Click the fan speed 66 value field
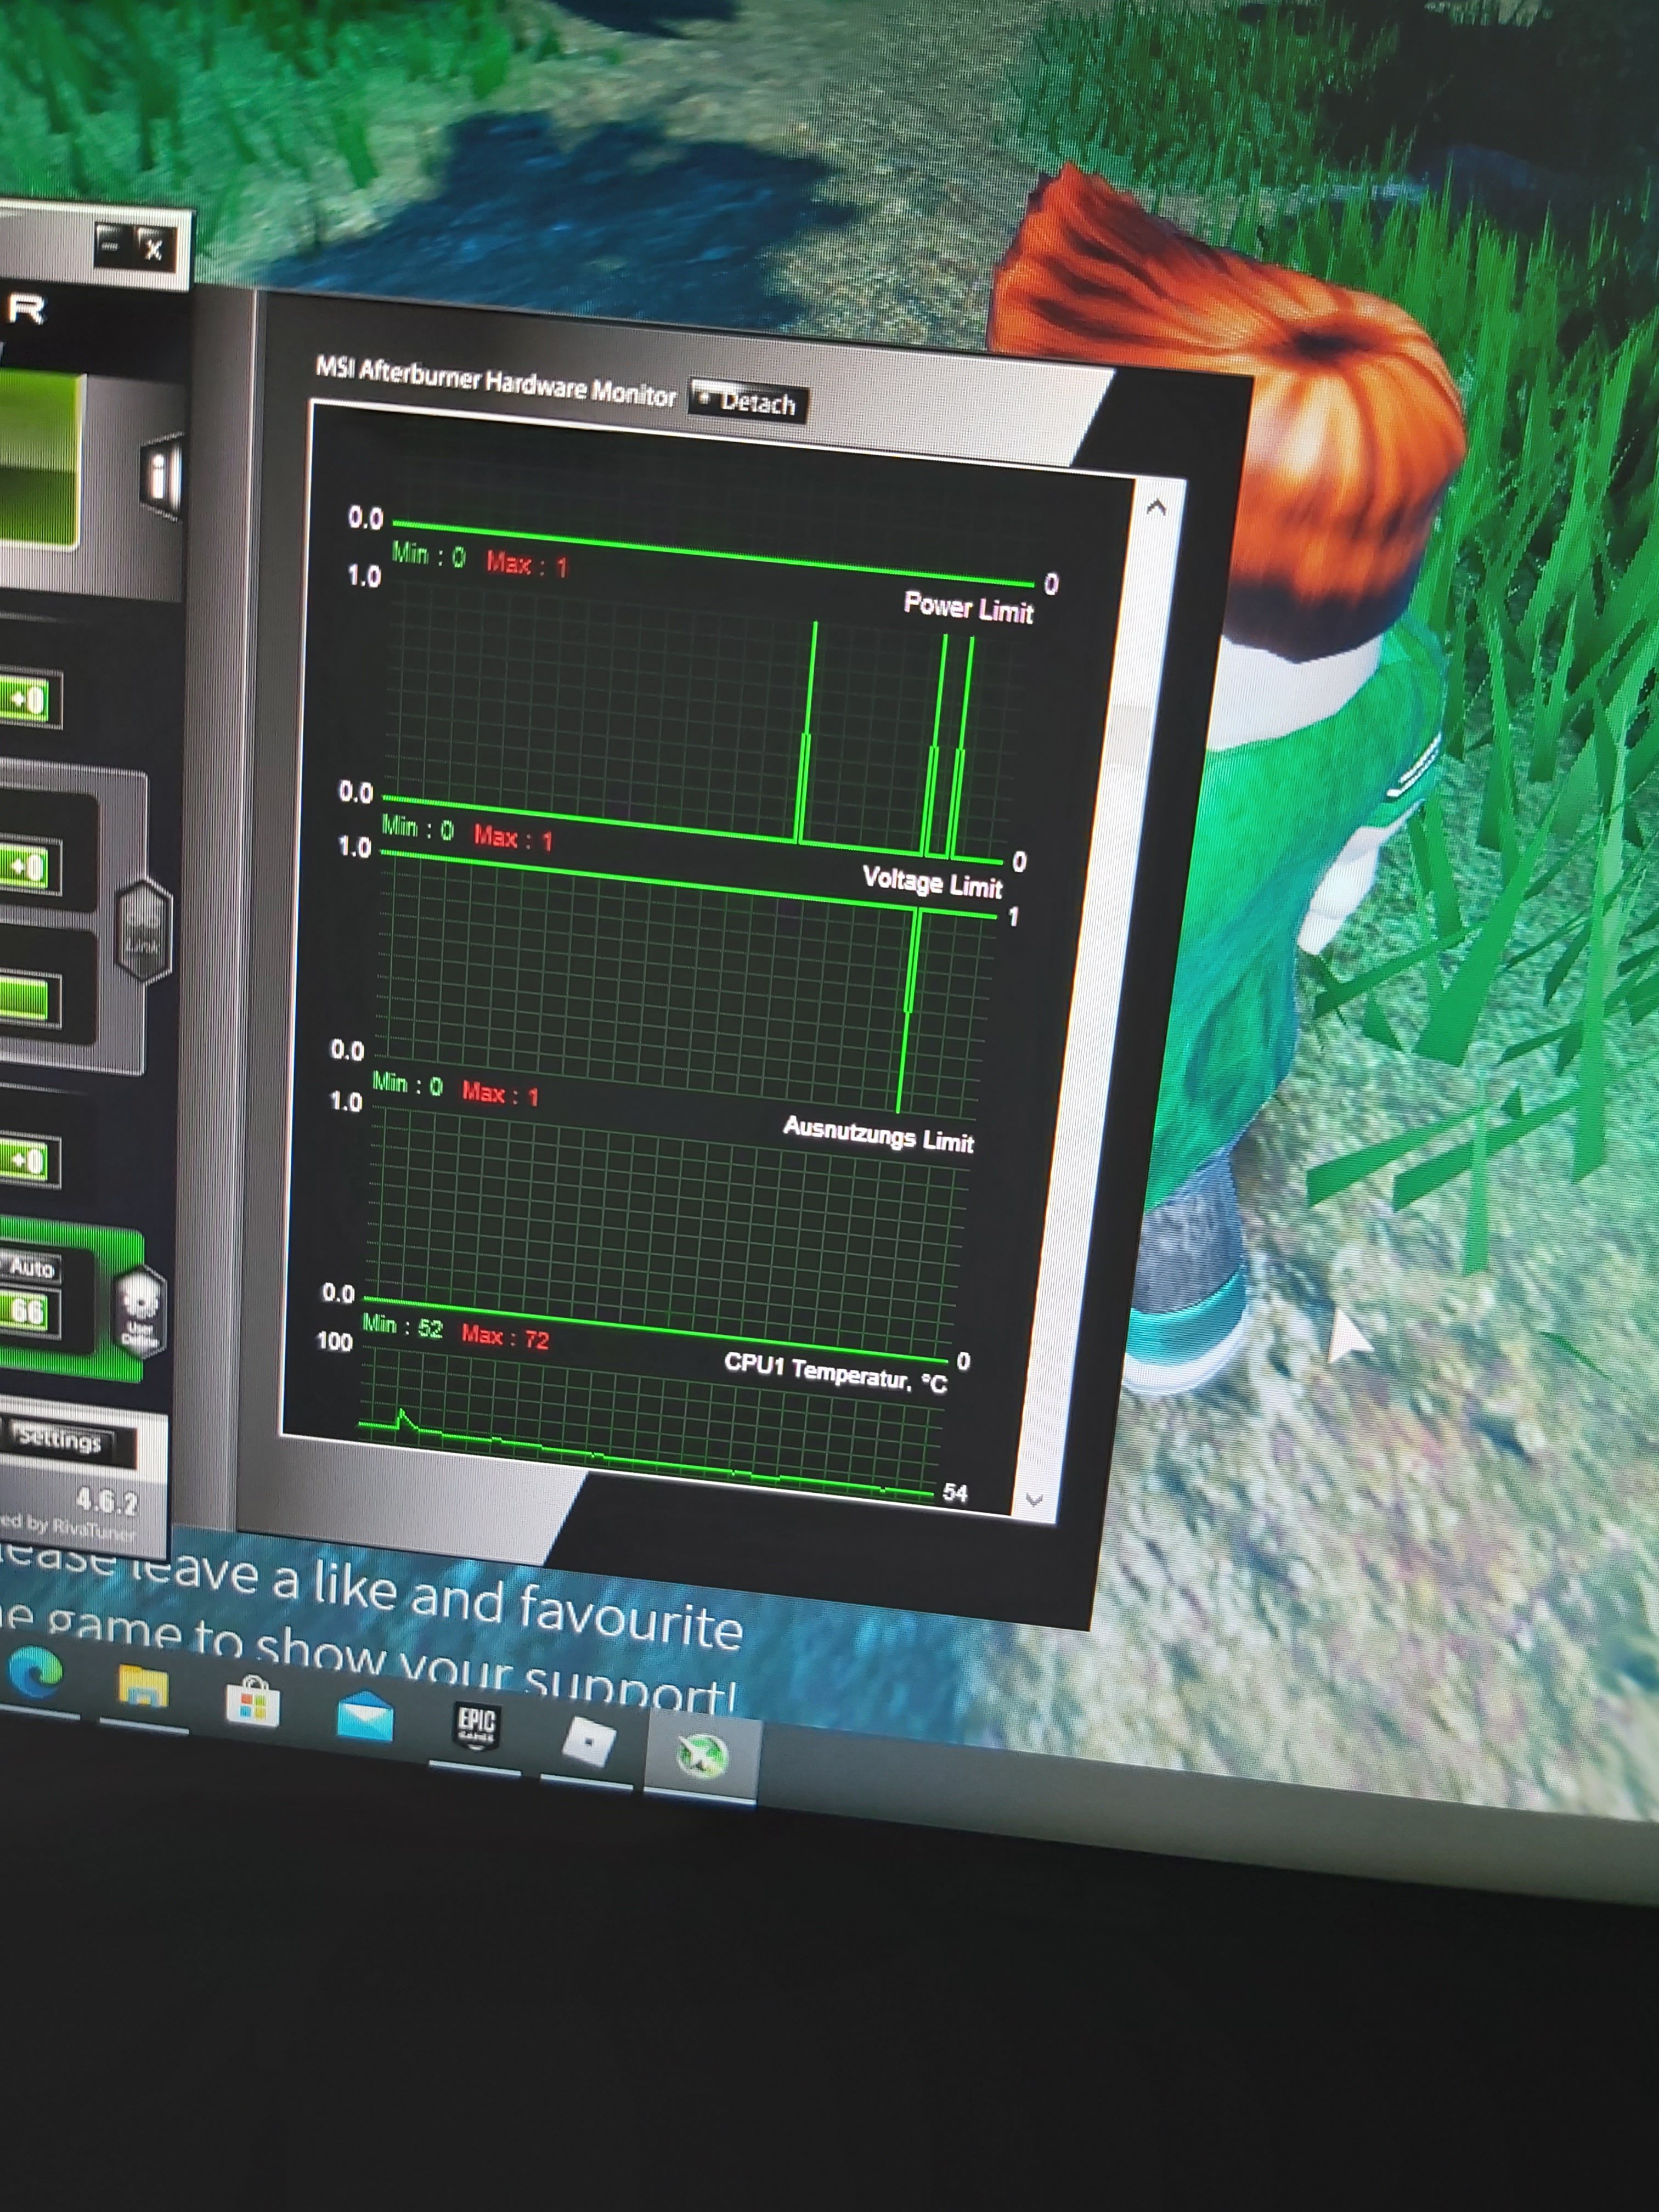This screenshot has width=1659, height=2212. pos(27,1312)
